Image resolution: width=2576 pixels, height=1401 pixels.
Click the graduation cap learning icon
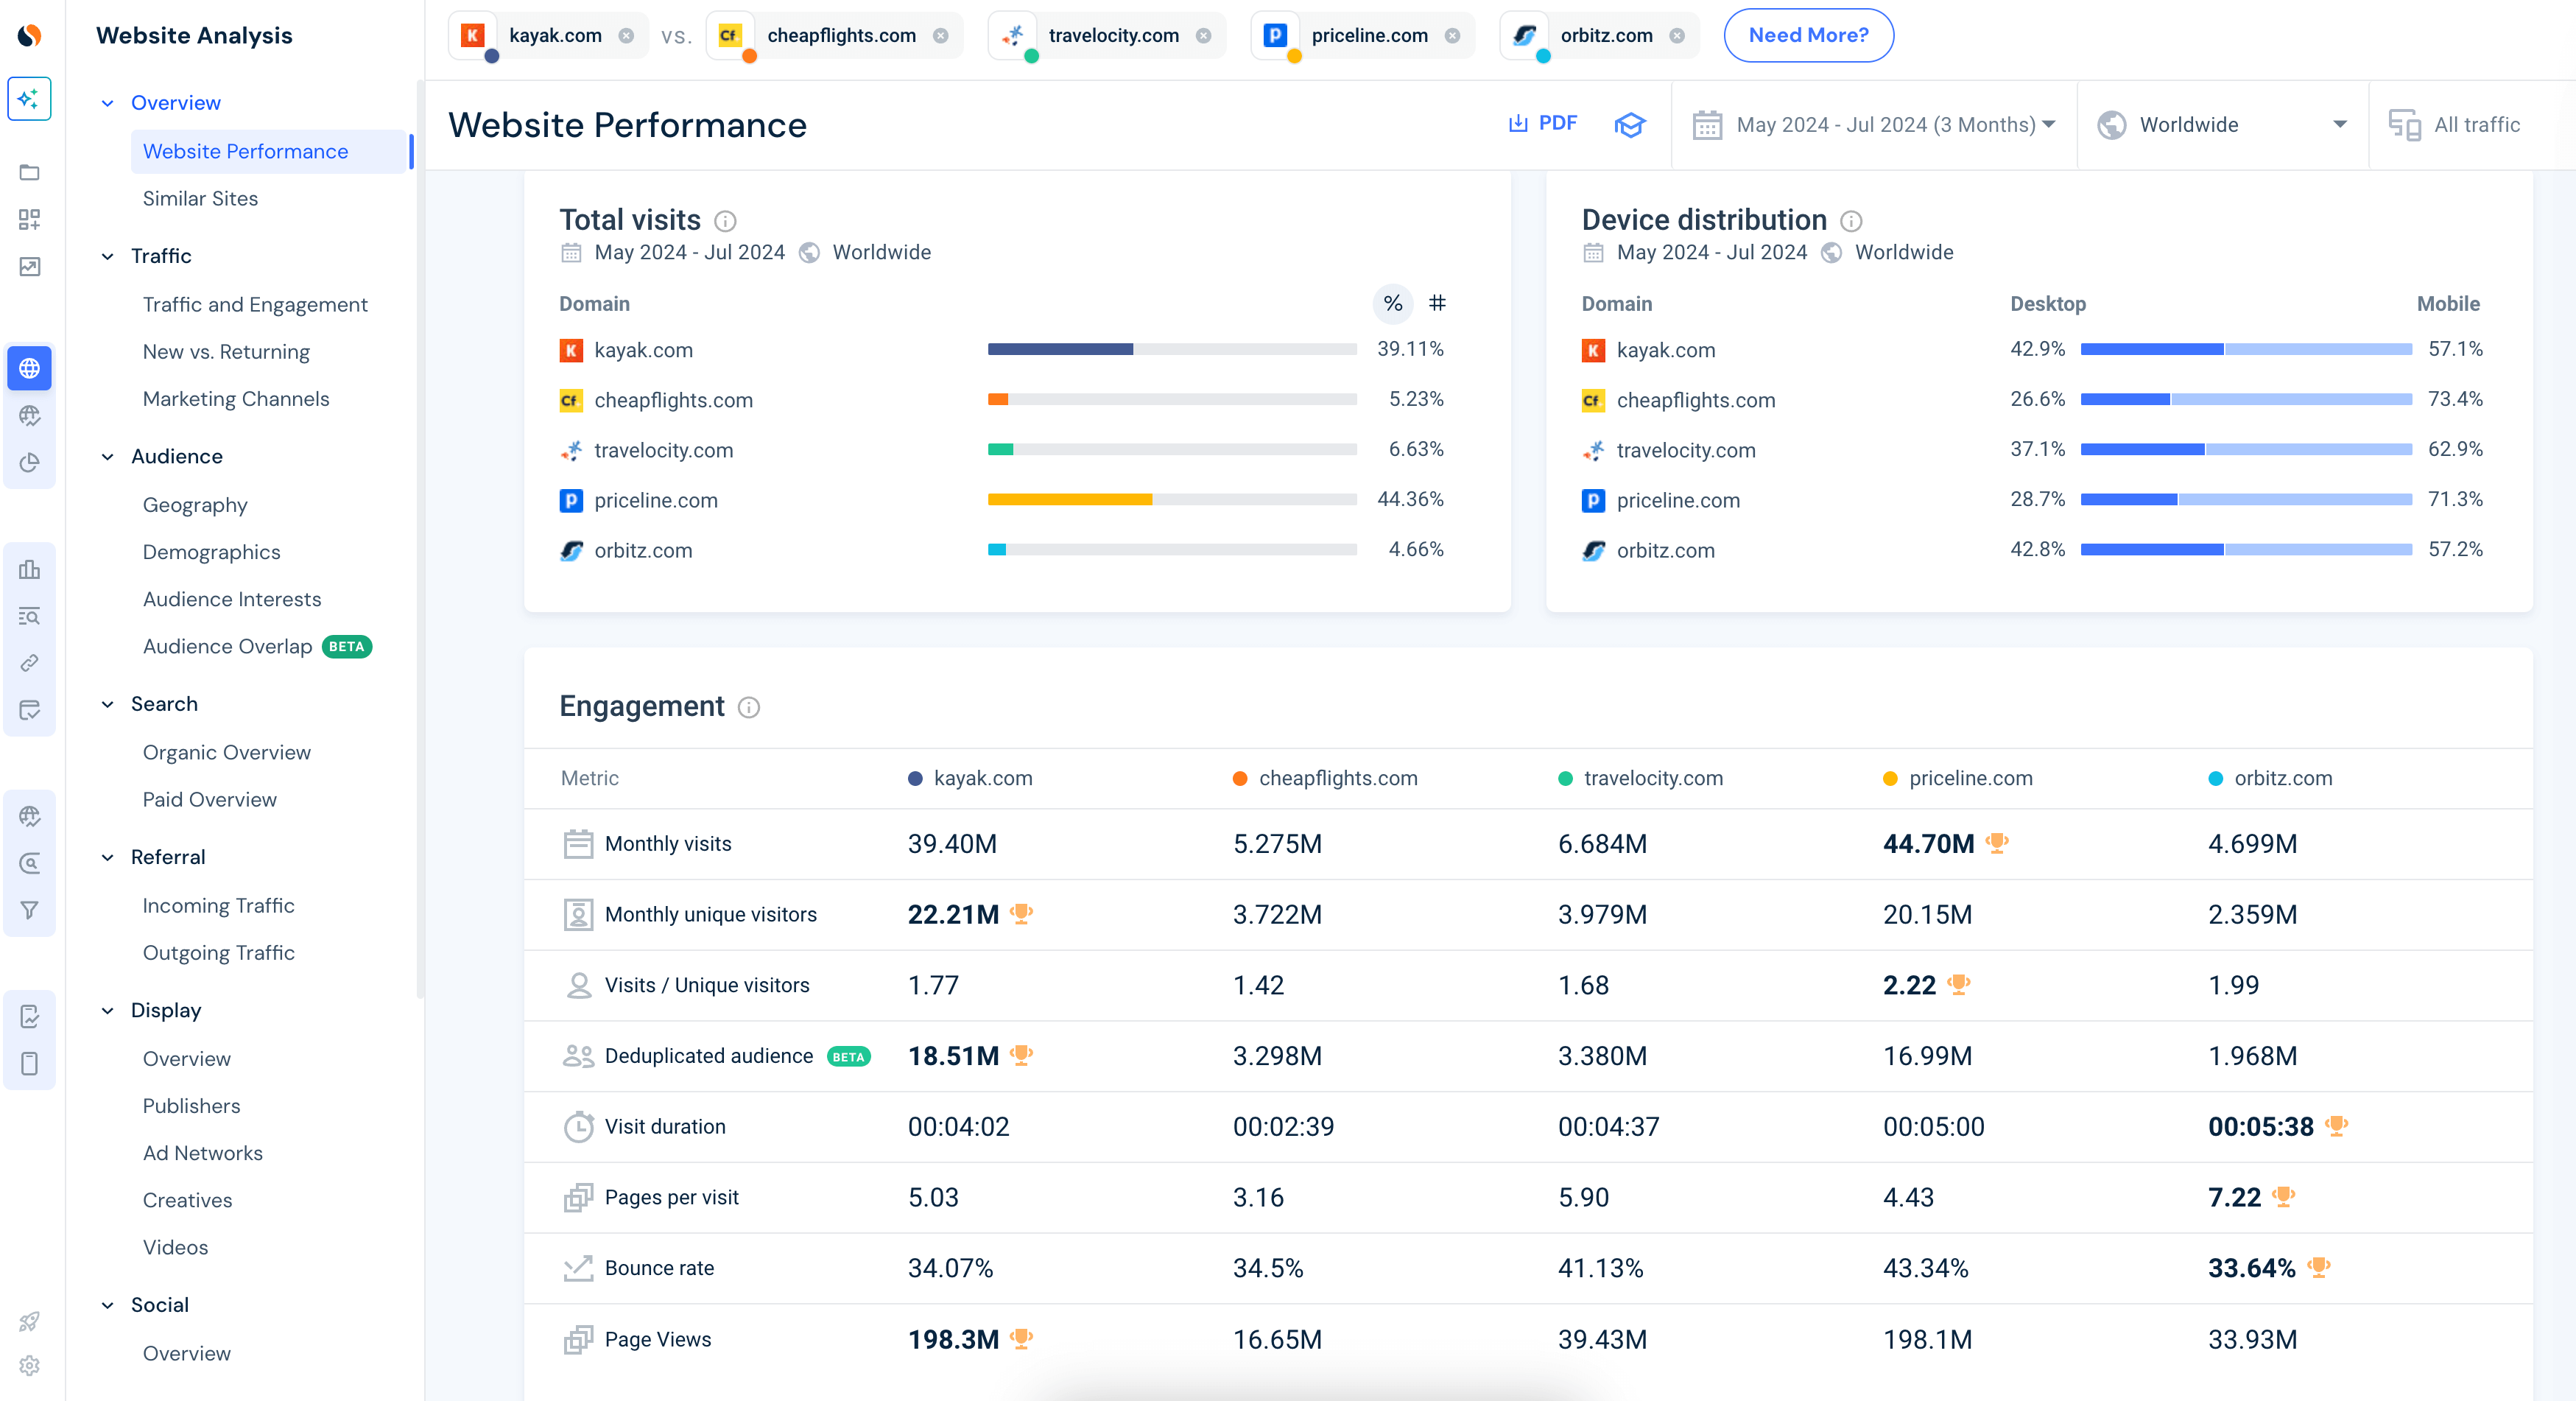point(1629,124)
